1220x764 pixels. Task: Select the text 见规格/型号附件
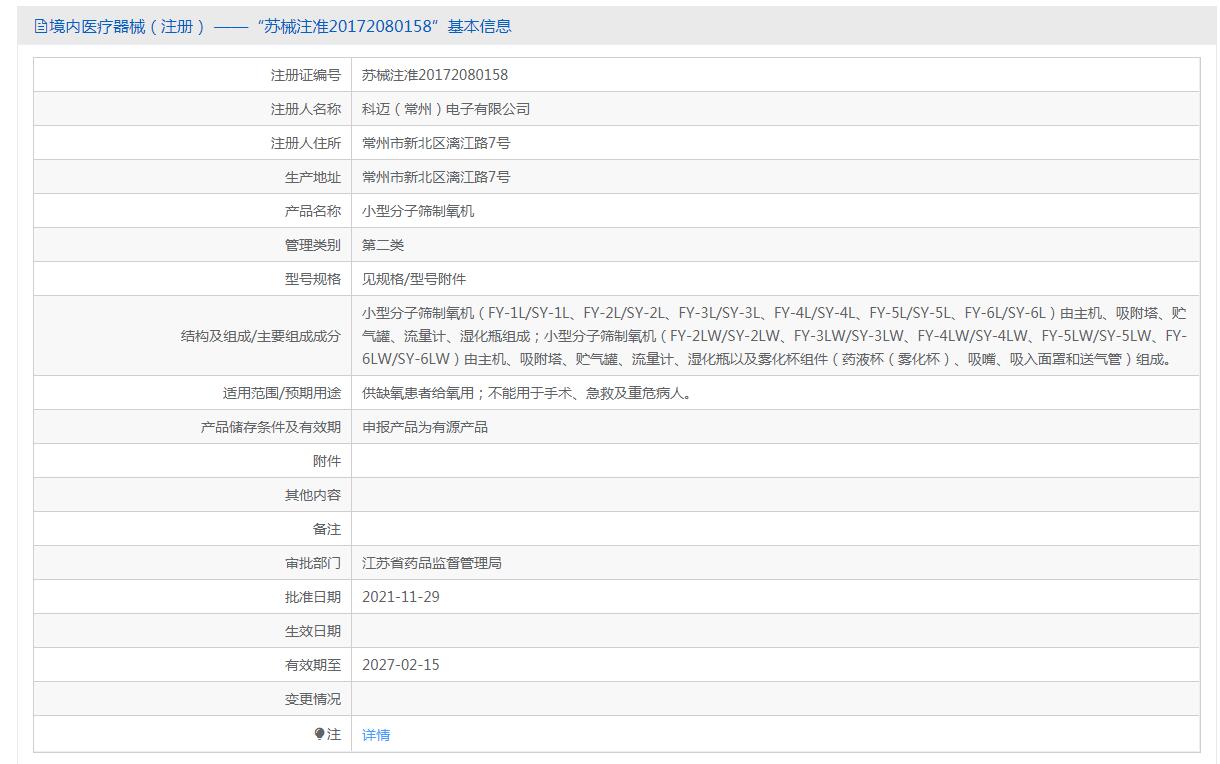pyautogui.click(x=414, y=279)
